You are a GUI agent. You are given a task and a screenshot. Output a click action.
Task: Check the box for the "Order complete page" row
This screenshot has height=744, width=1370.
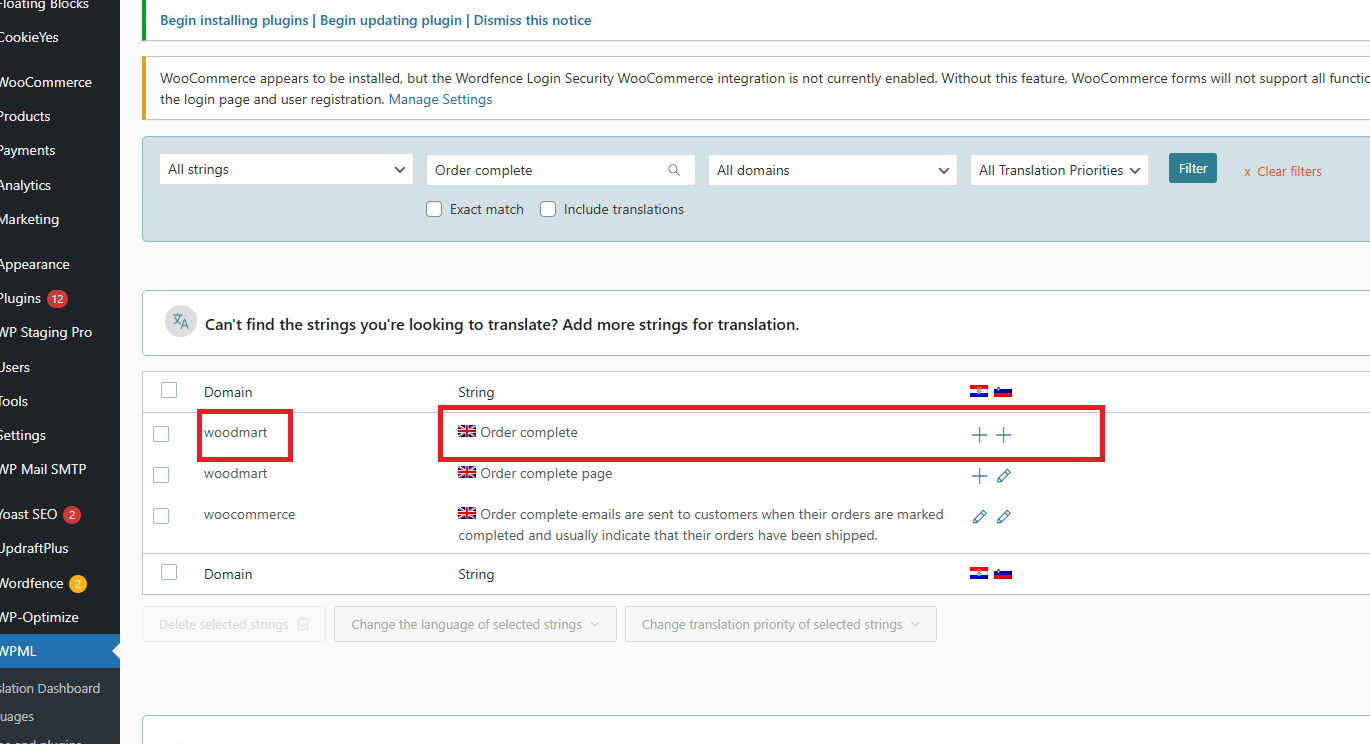point(161,475)
